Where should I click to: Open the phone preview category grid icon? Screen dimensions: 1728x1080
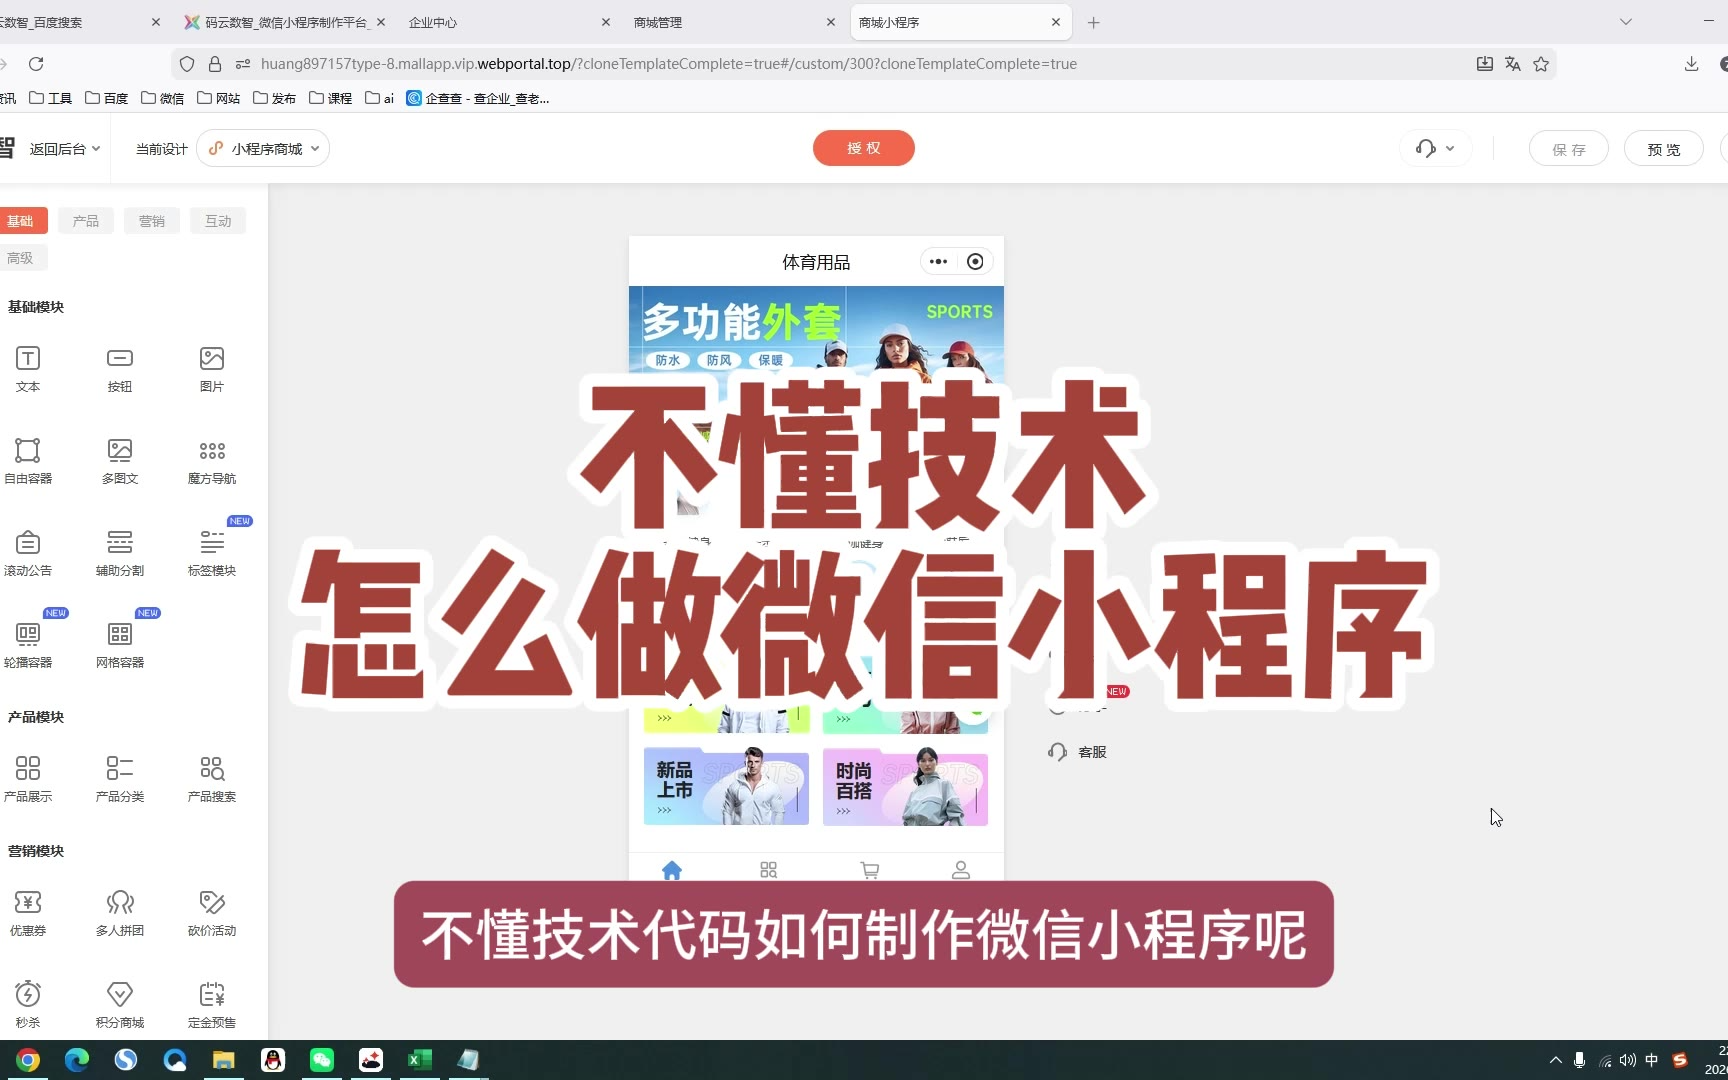(768, 870)
